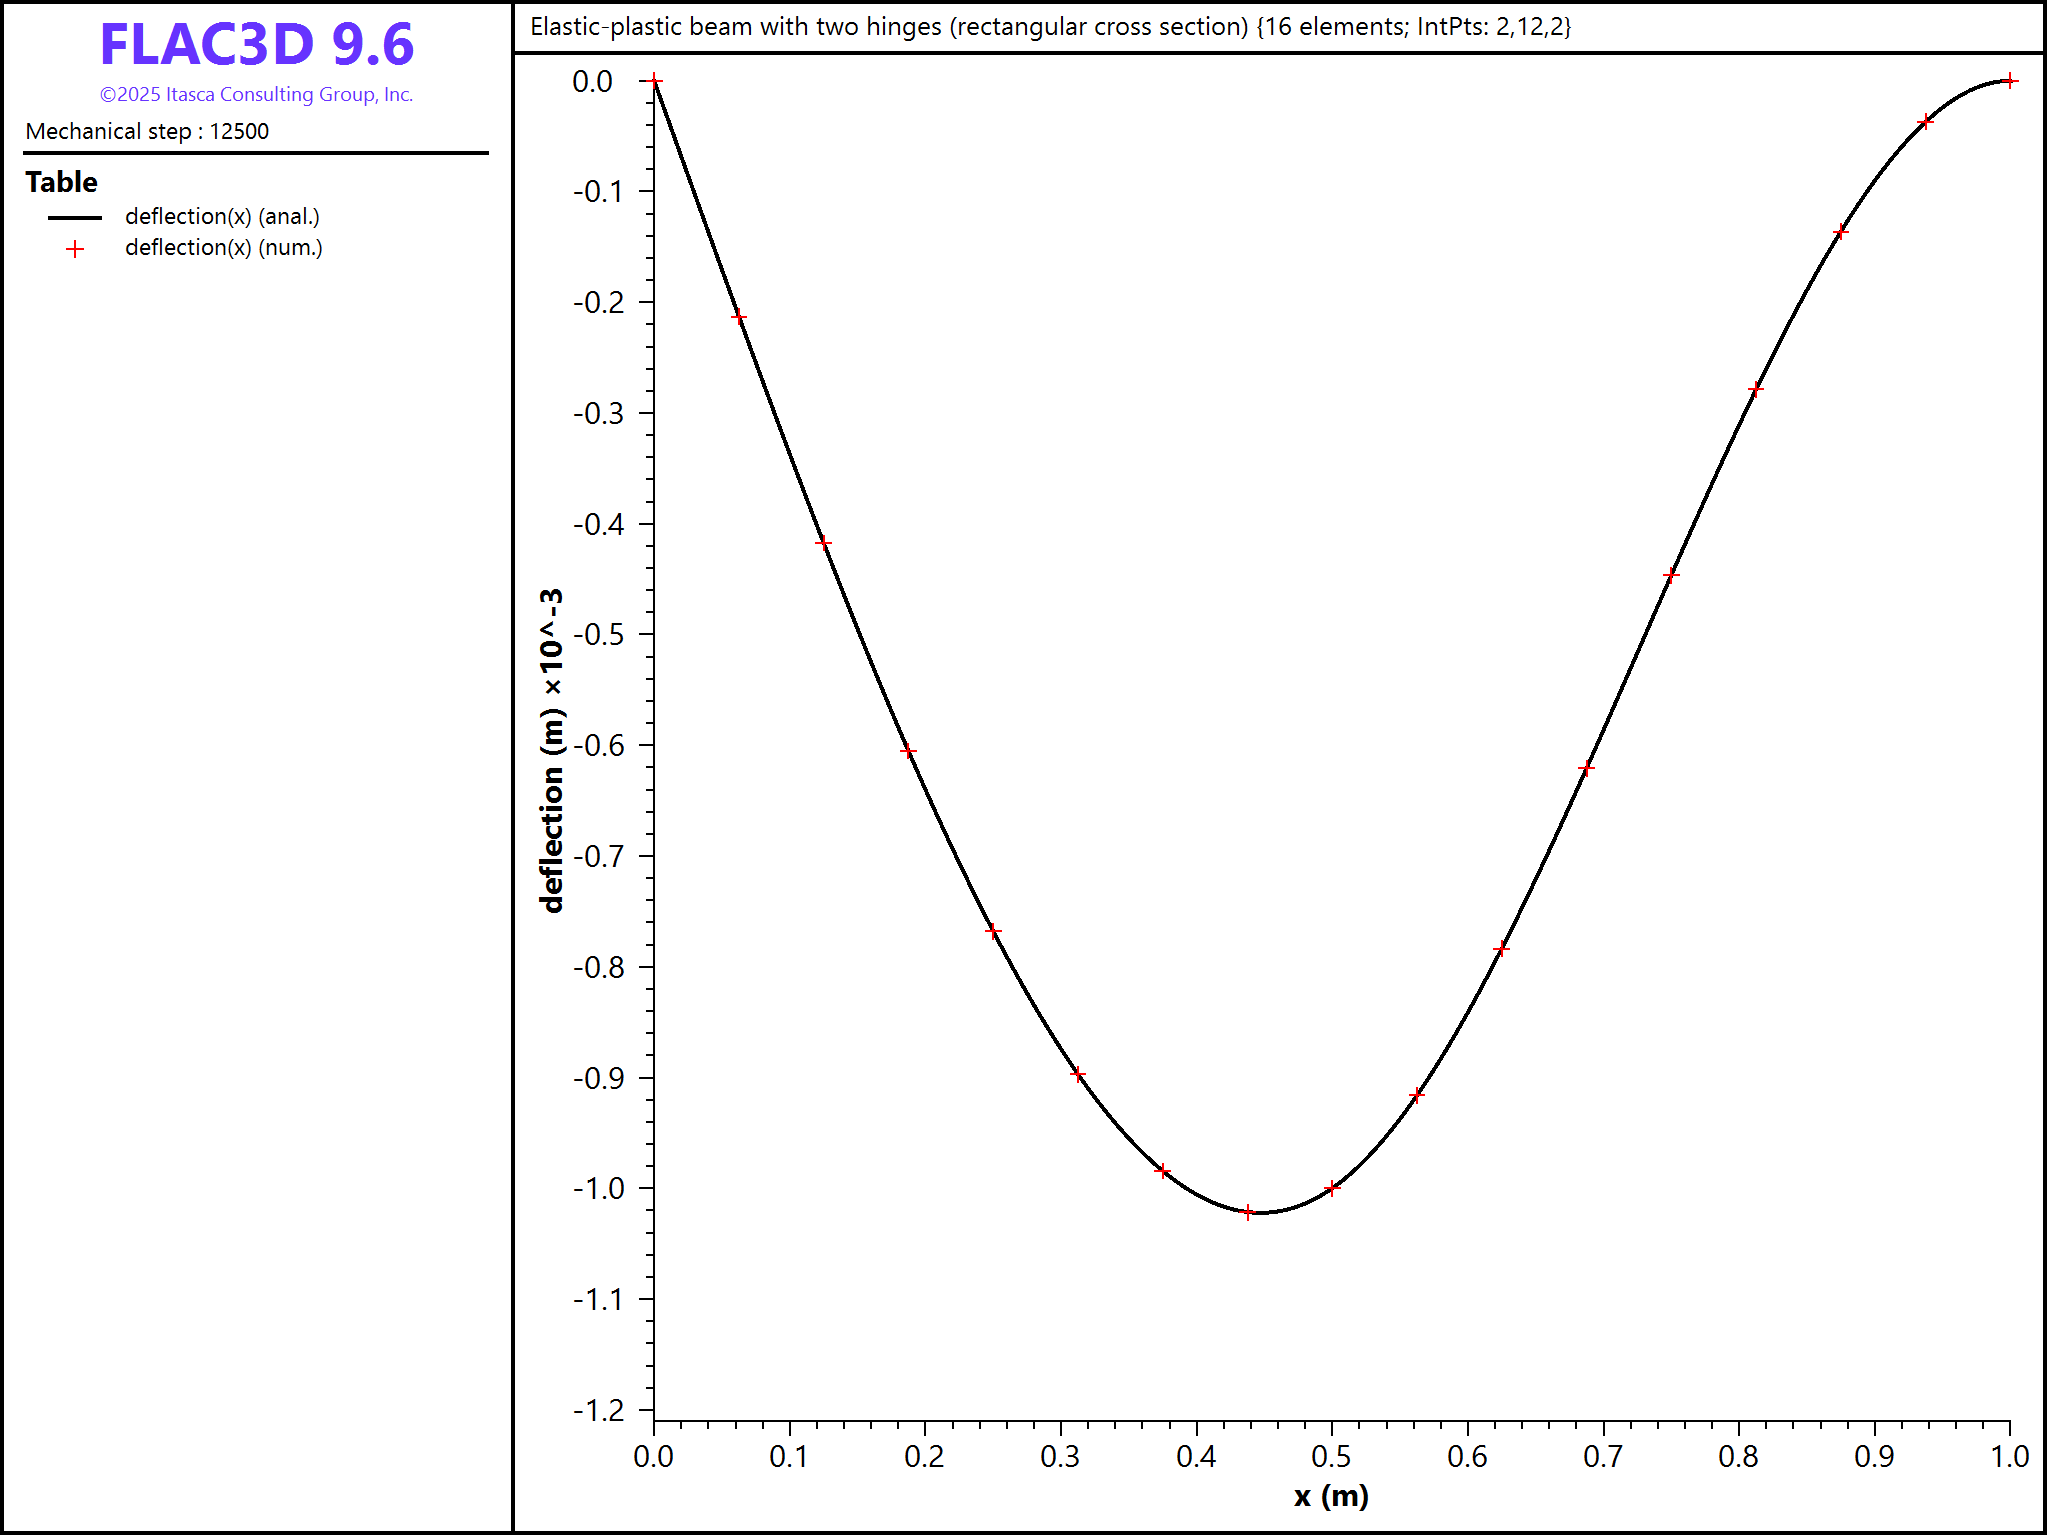This screenshot has height=1536, width=2048.
Task: Click the 0.5 tick label on x-axis
Action: [x=1331, y=1457]
